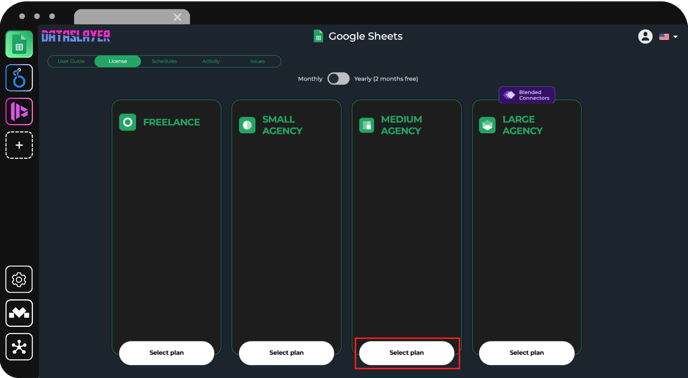Image resolution: width=688 pixels, height=378 pixels.
Task: Click the Google Sheets header icon
Action: pyautogui.click(x=318, y=36)
